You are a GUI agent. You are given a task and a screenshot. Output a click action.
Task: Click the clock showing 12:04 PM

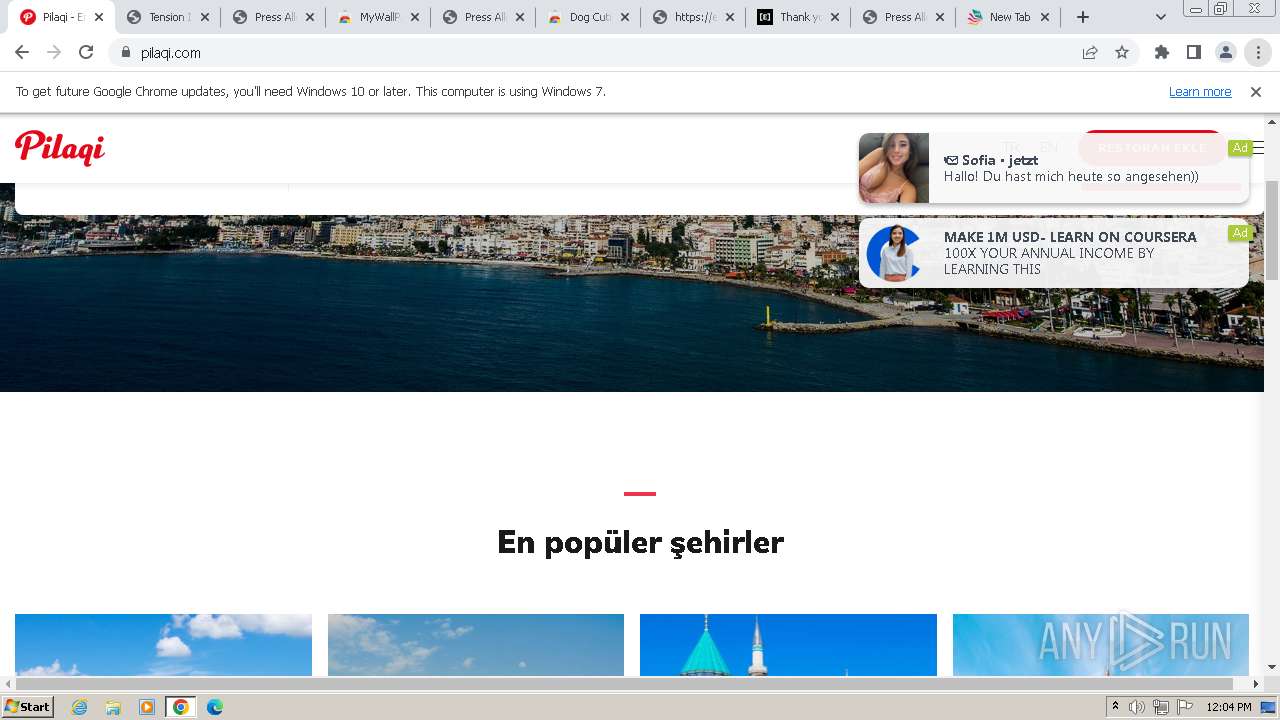click(x=1229, y=707)
